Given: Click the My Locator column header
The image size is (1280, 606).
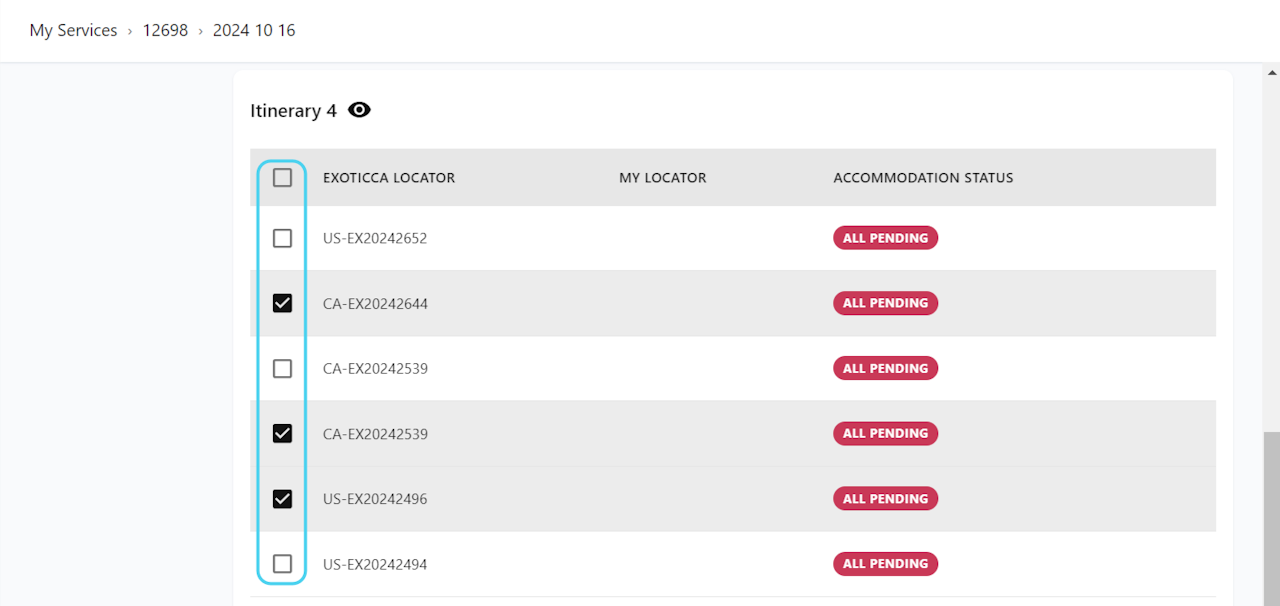Looking at the screenshot, I should [x=662, y=178].
